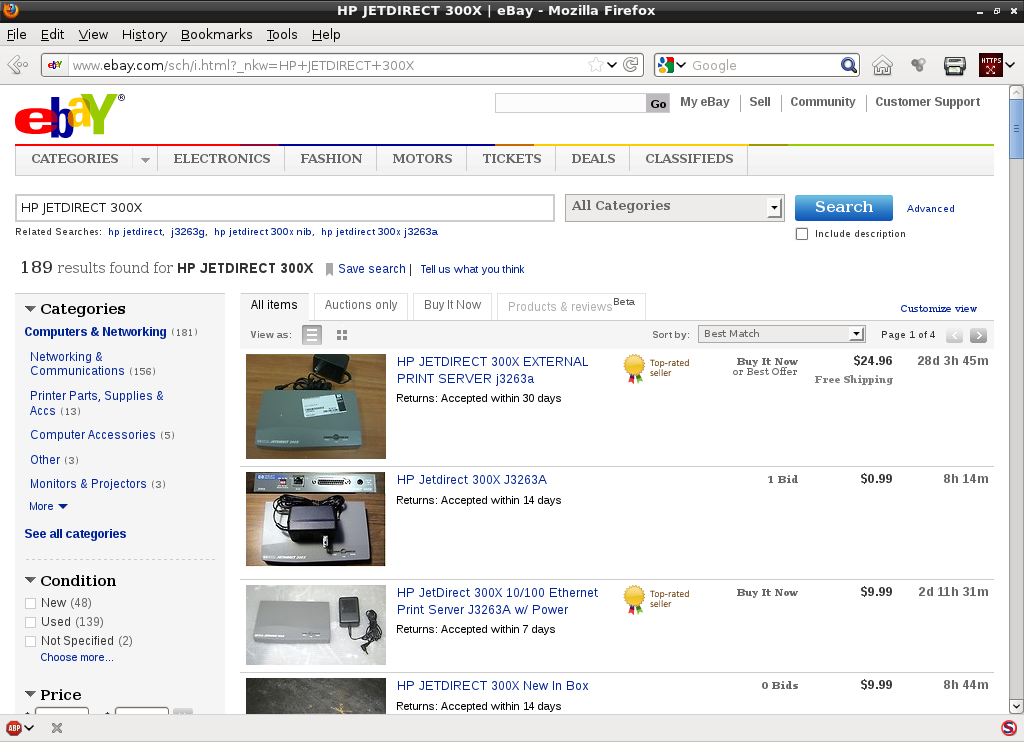Image resolution: width=1024 pixels, height=742 pixels.
Task: Click the printer icon in the toolbar
Action: point(955,65)
